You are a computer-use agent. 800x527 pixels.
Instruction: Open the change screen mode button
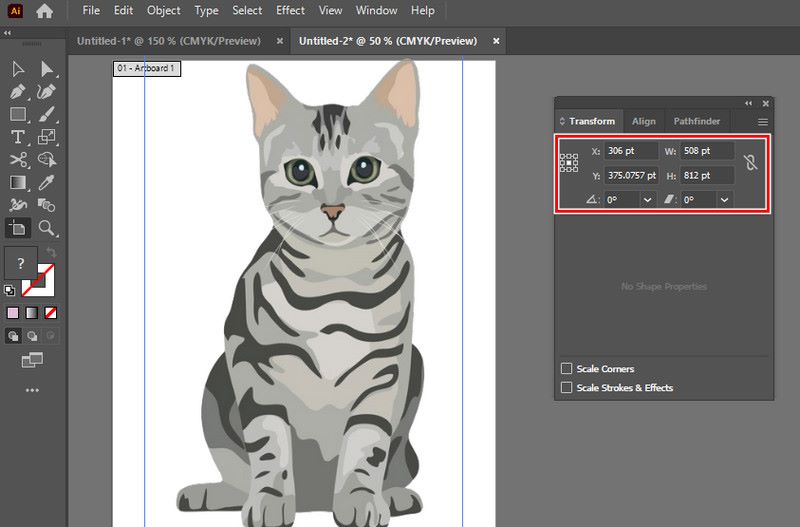click(x=32, y=360)
